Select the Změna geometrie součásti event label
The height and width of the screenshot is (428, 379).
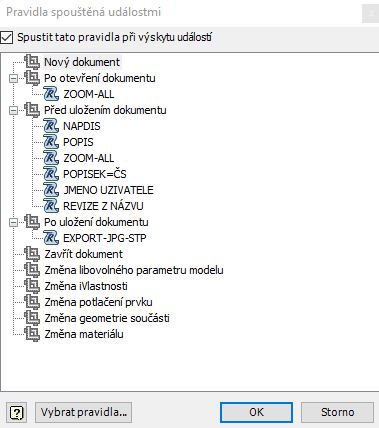[107, 318]
